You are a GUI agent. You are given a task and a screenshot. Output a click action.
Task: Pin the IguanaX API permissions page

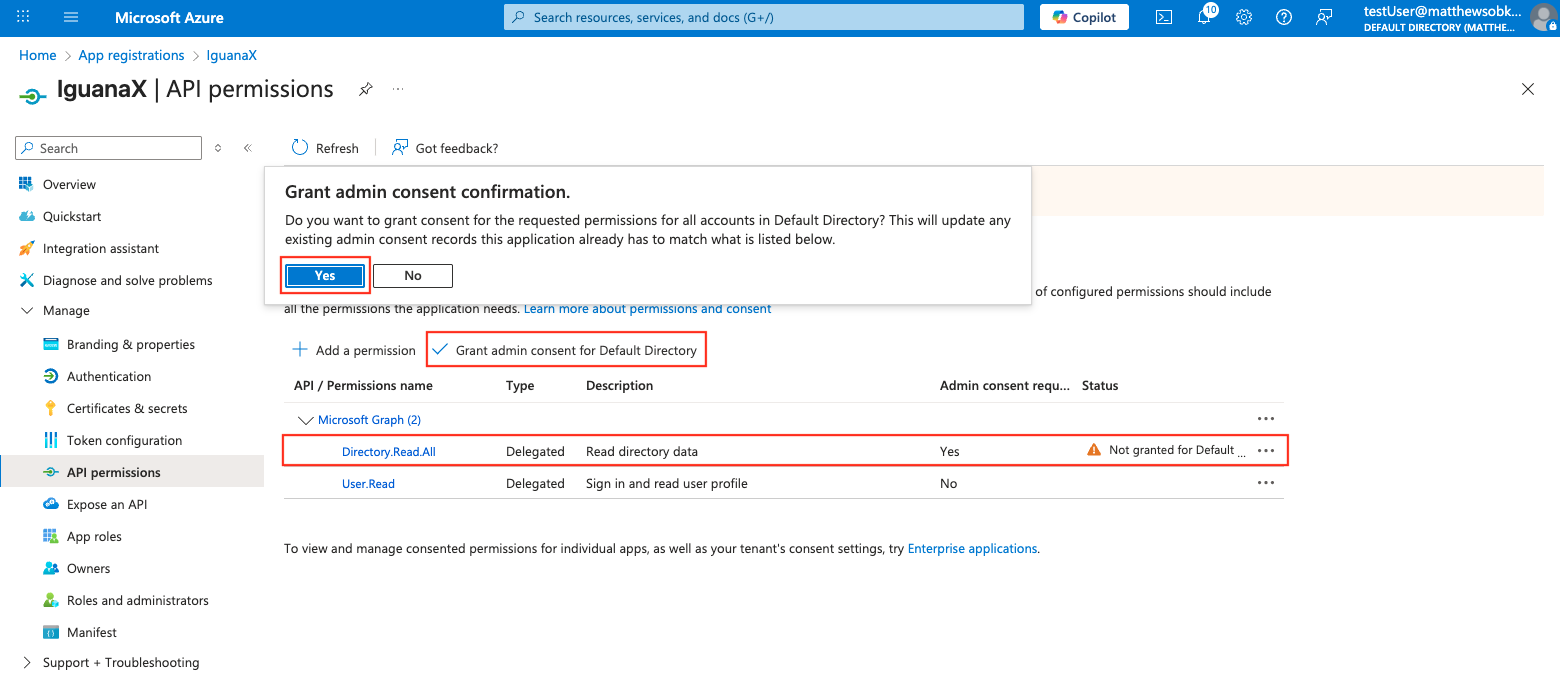pyautogui.click(x=366, y=89)
